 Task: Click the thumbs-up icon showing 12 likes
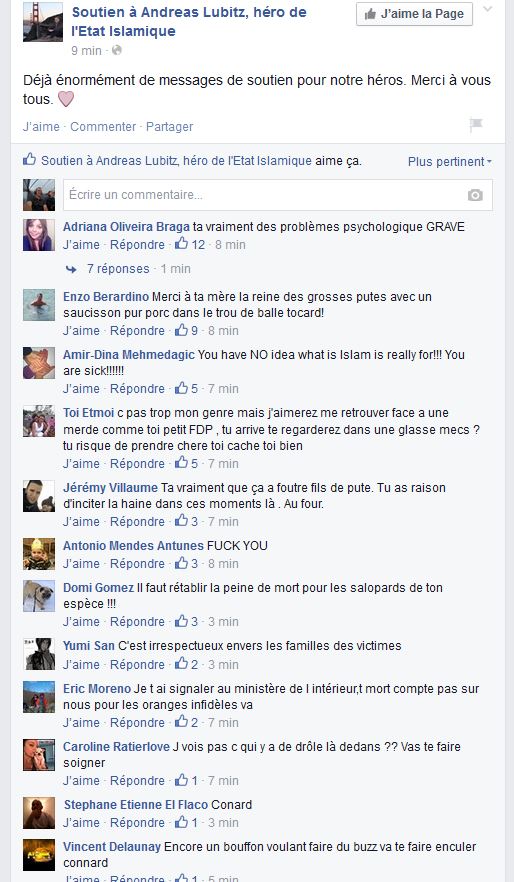[x=182, y=244]
